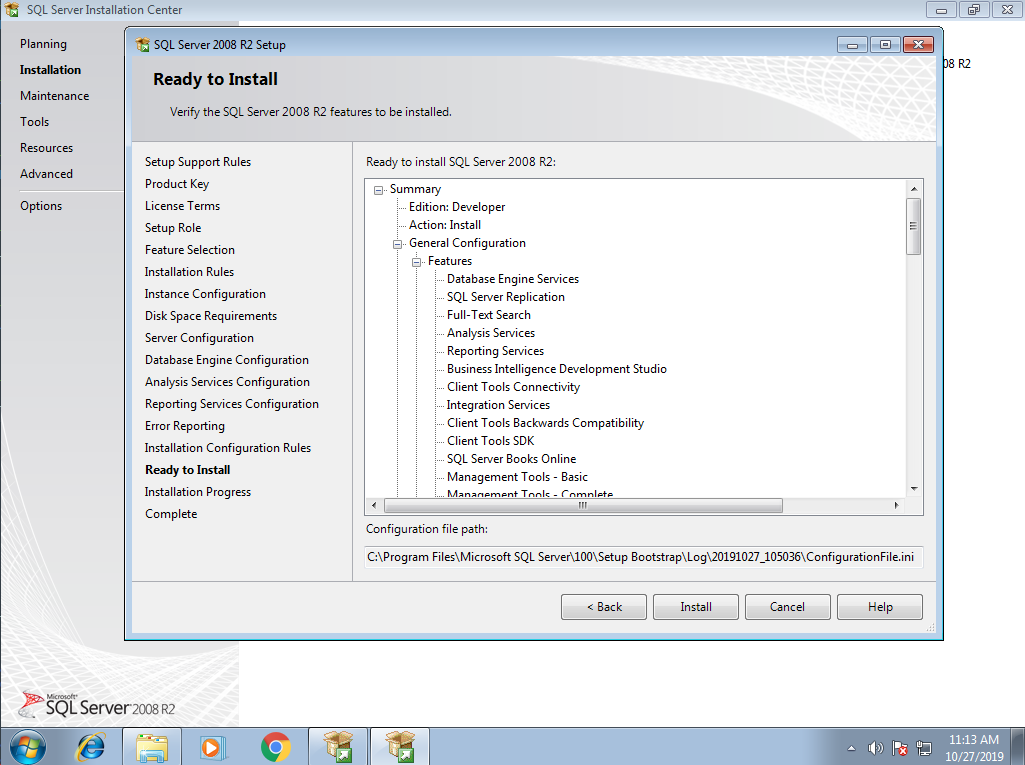
Task: Click scroll right arrow of summary tree
Action: (896, 505)
